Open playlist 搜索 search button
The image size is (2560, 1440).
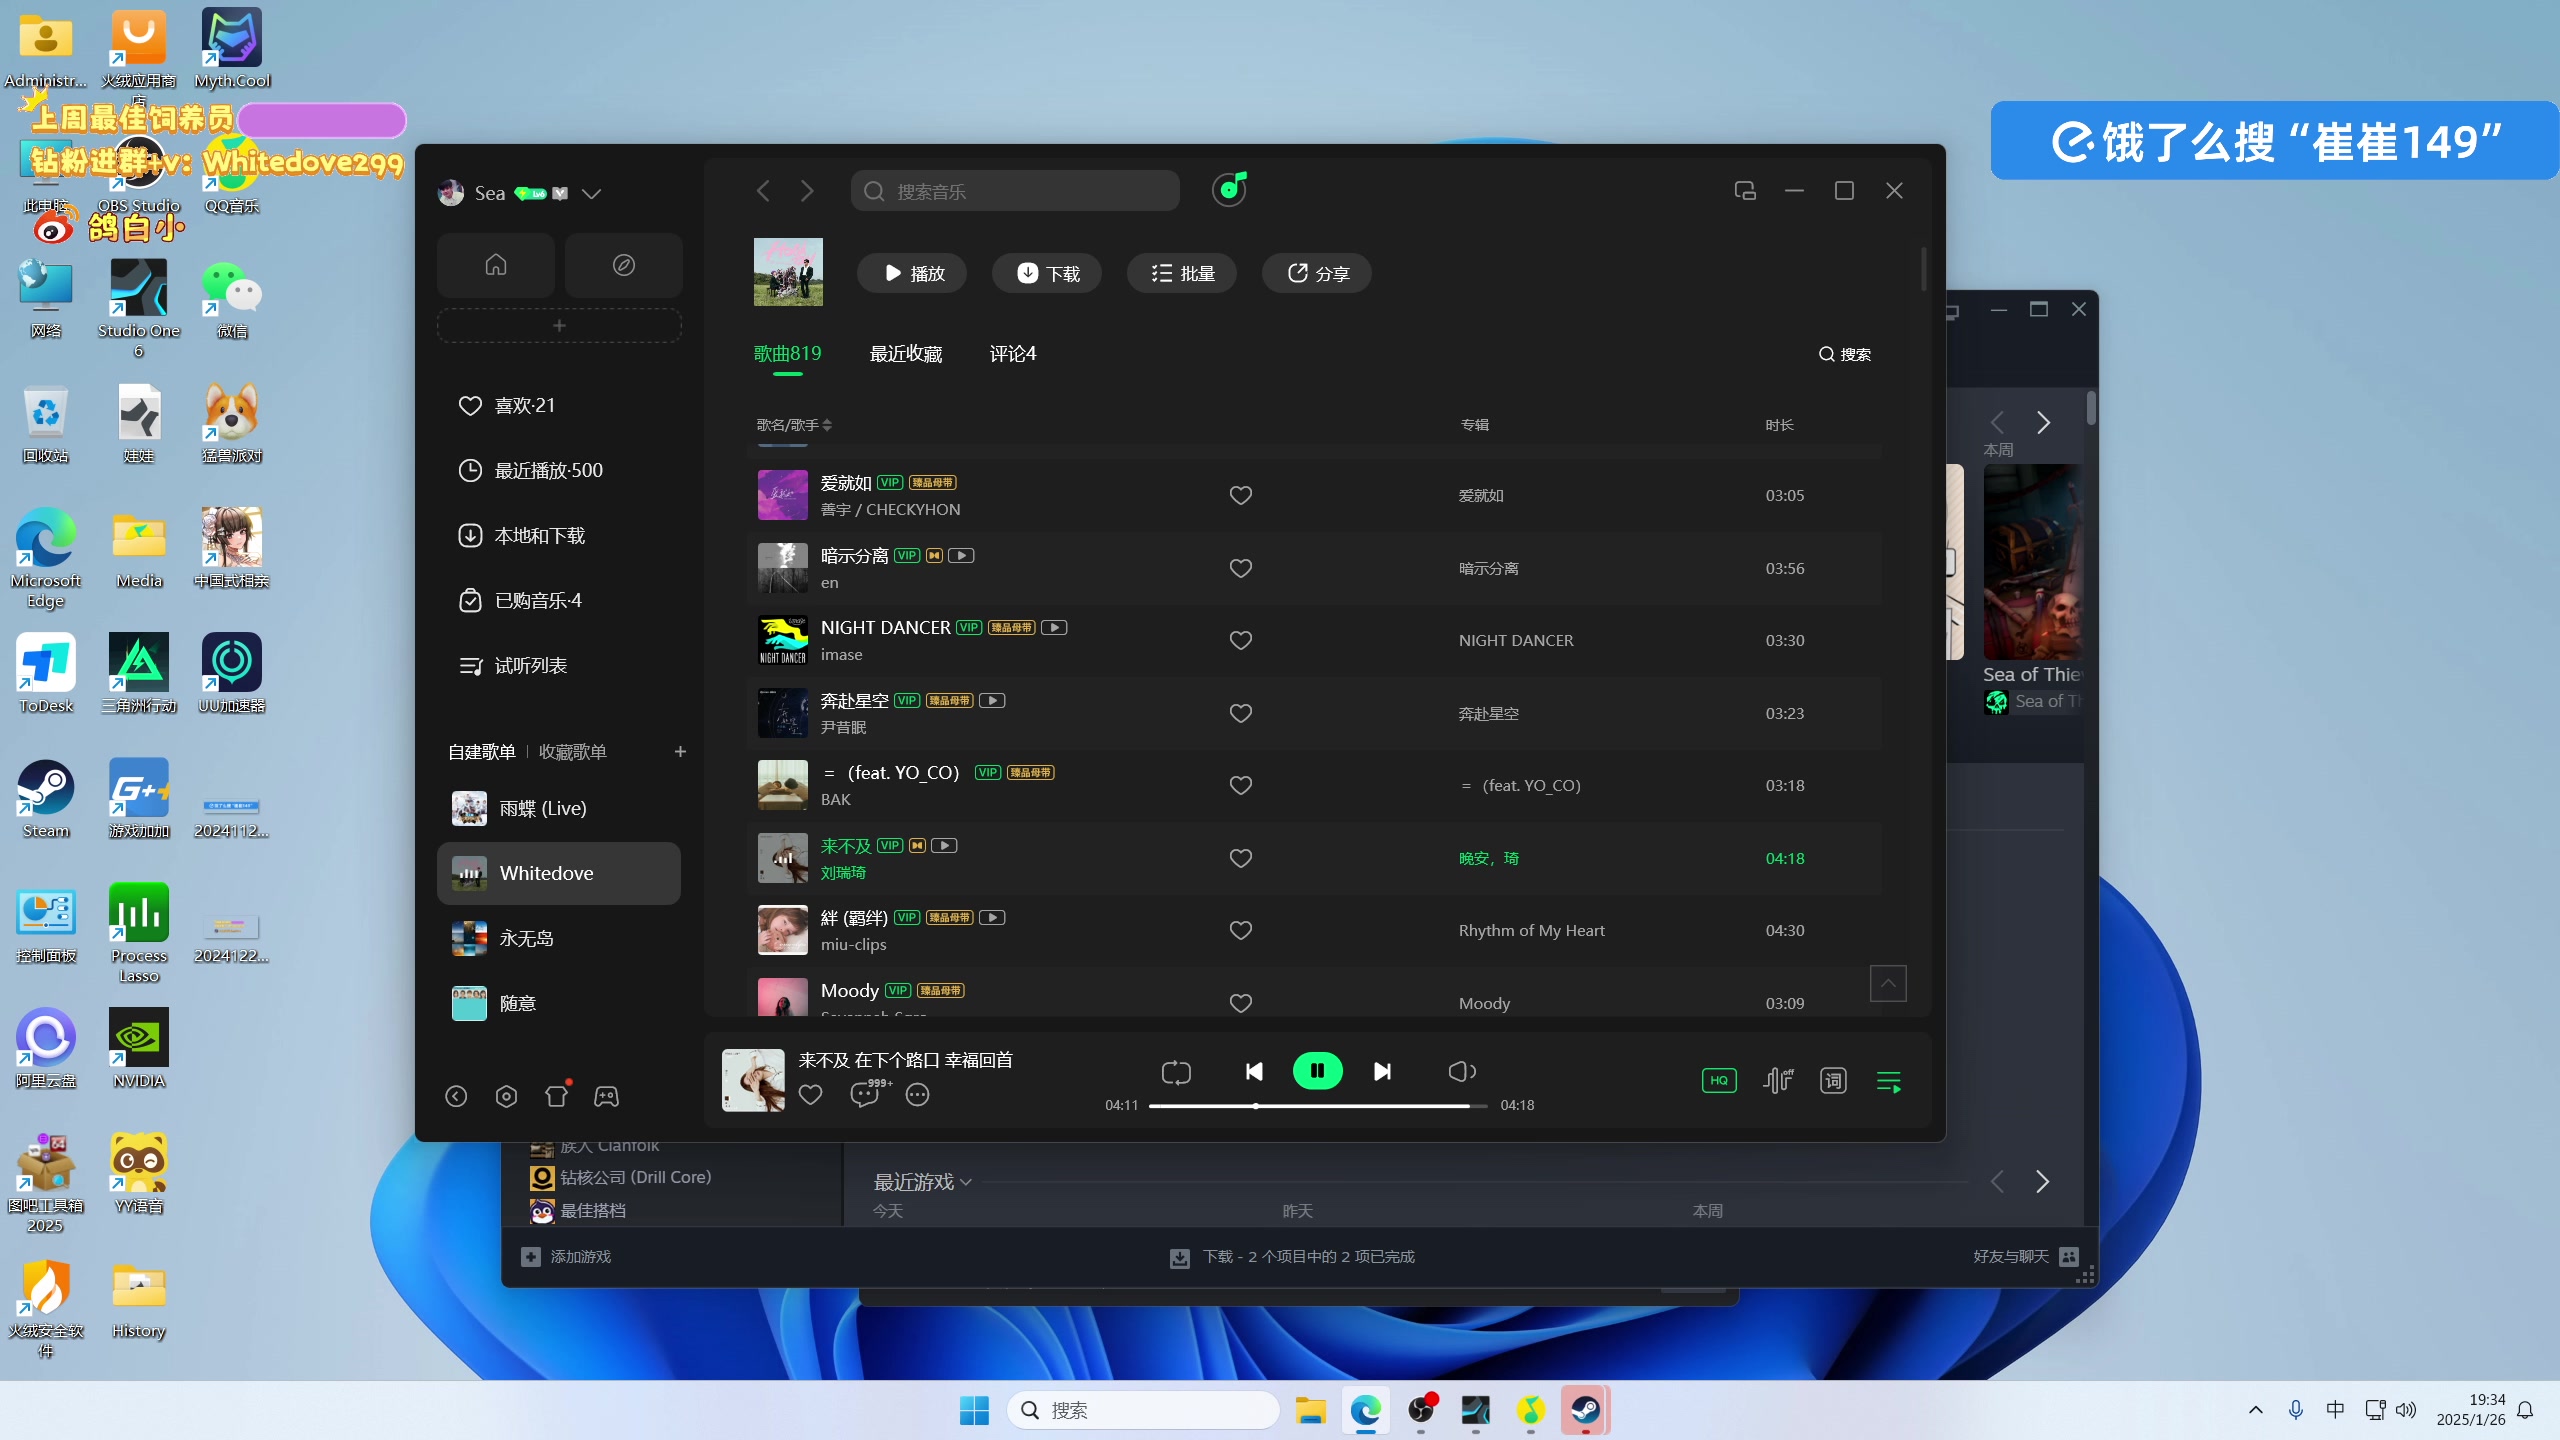coord(1845,355)
